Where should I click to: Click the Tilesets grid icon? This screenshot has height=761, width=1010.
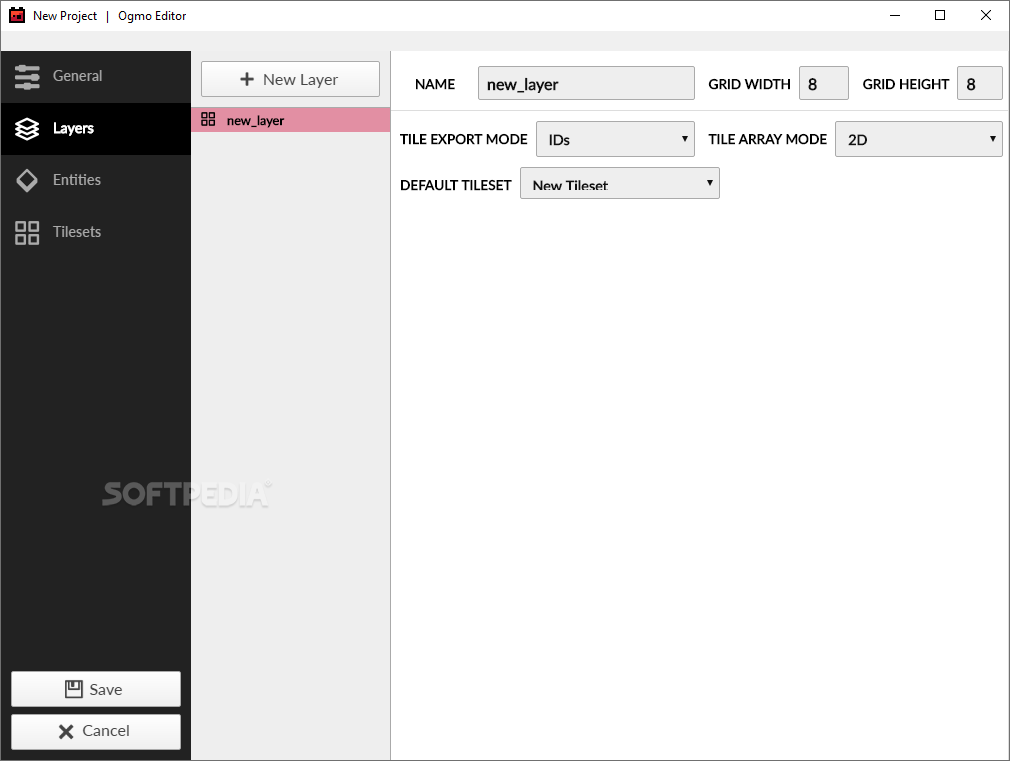pyautogui.click(x=27, y=233)
